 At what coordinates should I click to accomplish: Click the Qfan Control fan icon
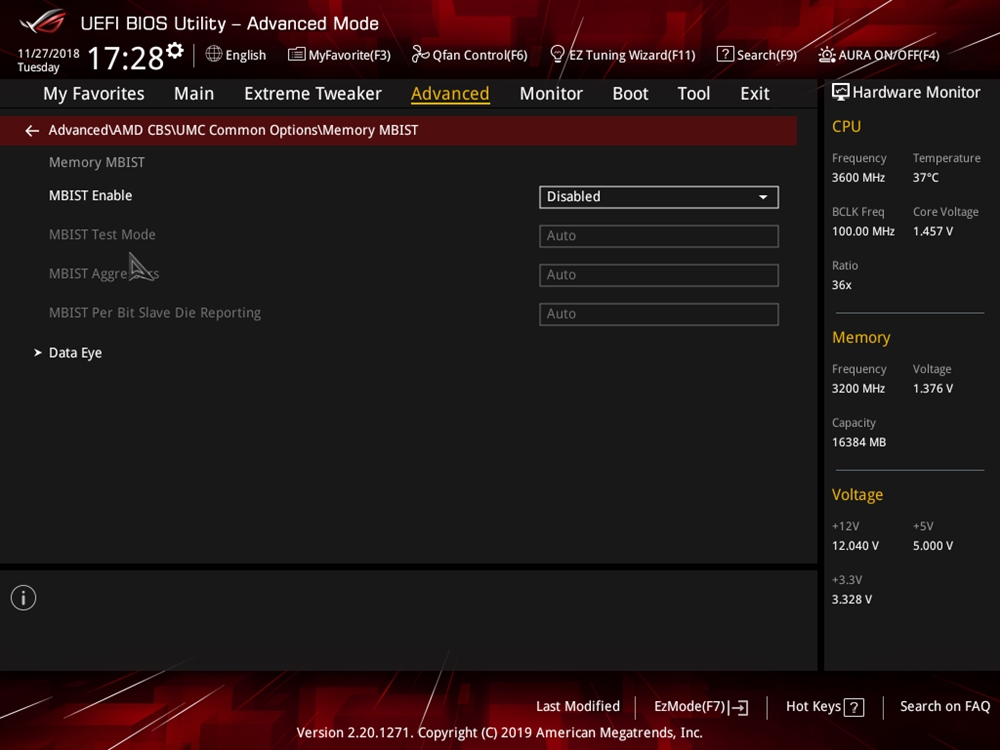tap(420, 54)
